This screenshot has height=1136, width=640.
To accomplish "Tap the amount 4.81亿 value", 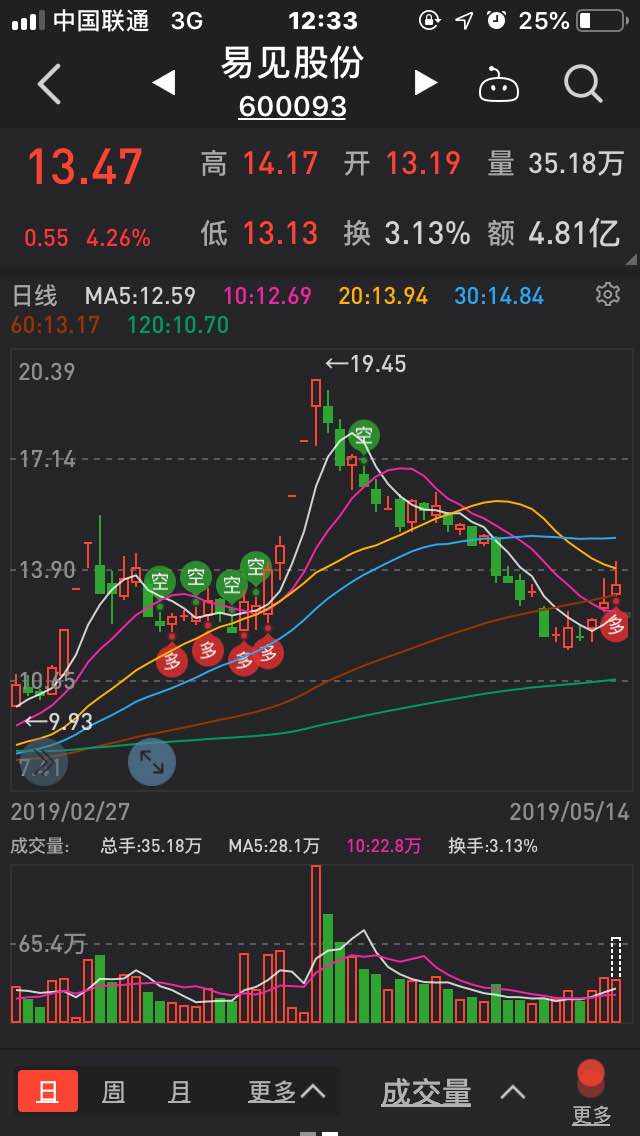I will point(574,233).
